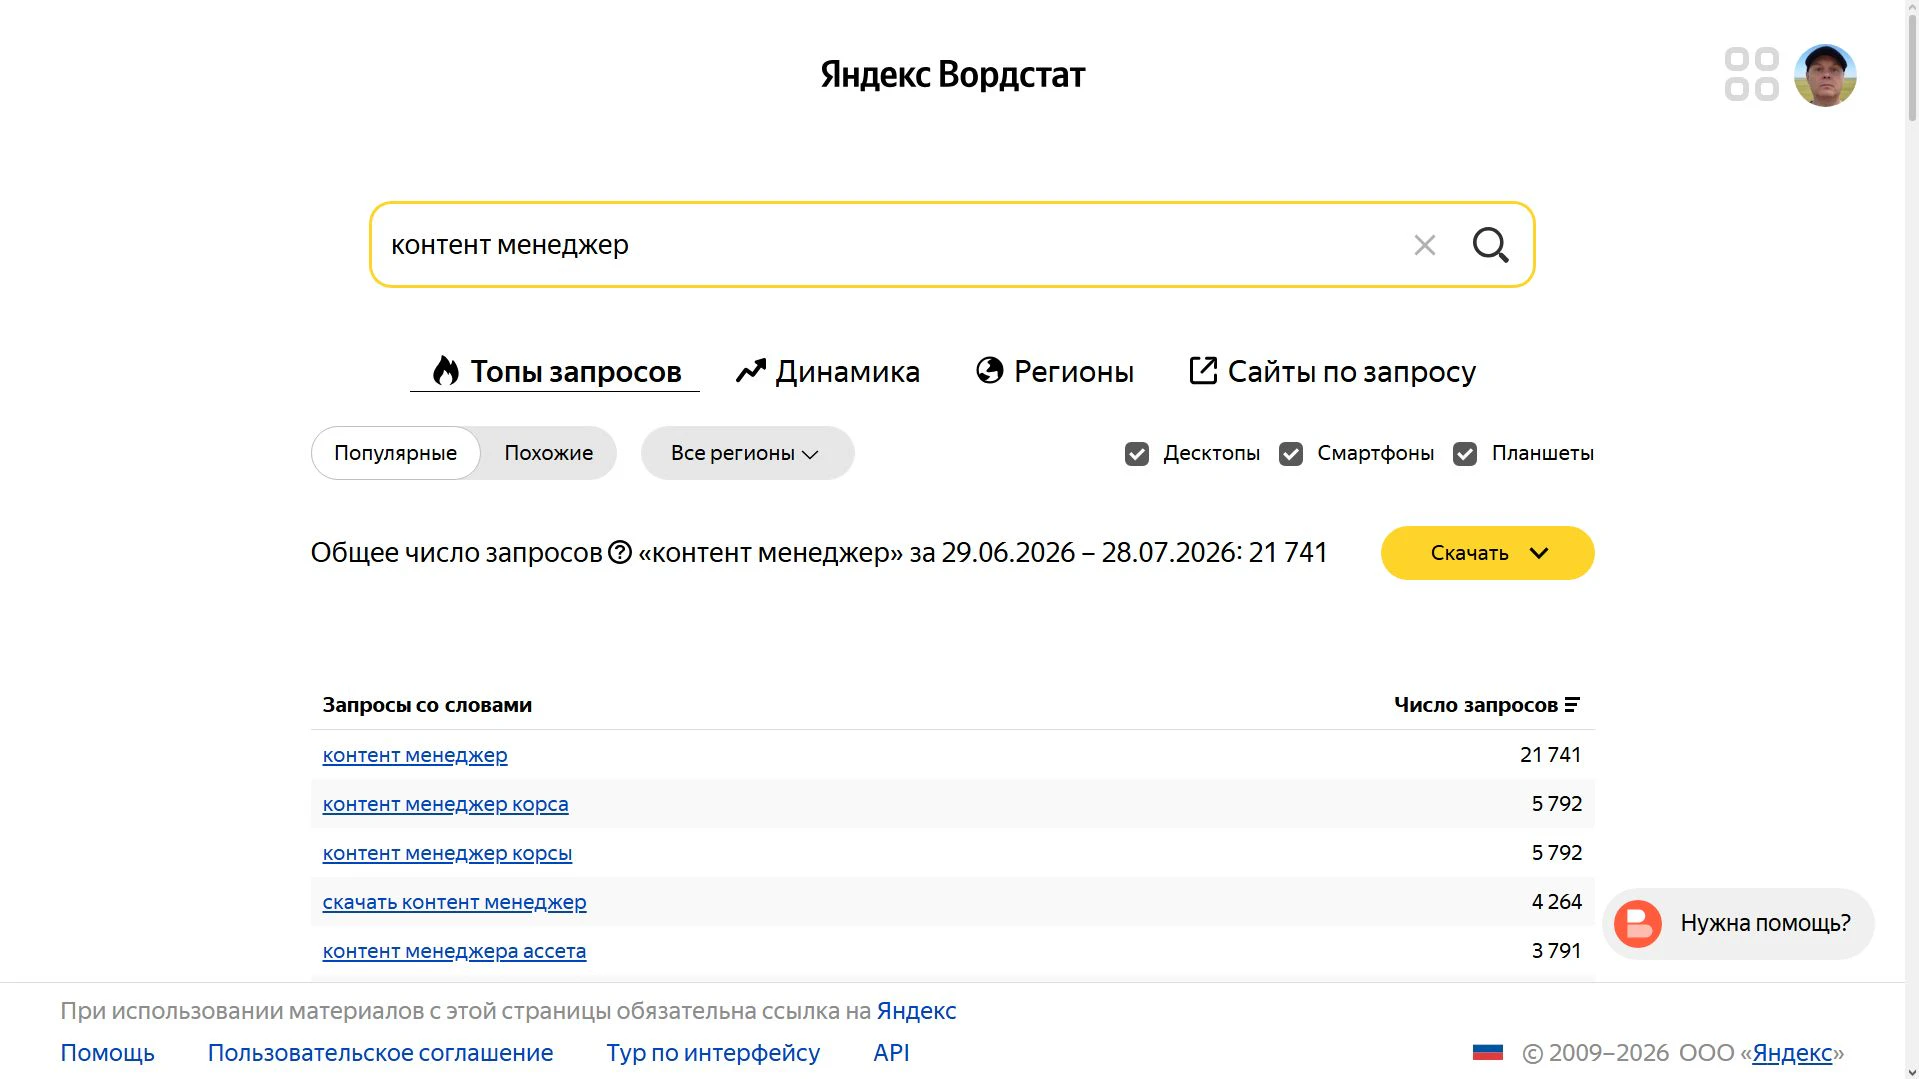The height and width of the screenshot is (1079, 1919).
Task: Run search with the magnifier icon
Action: point(1490,245)
